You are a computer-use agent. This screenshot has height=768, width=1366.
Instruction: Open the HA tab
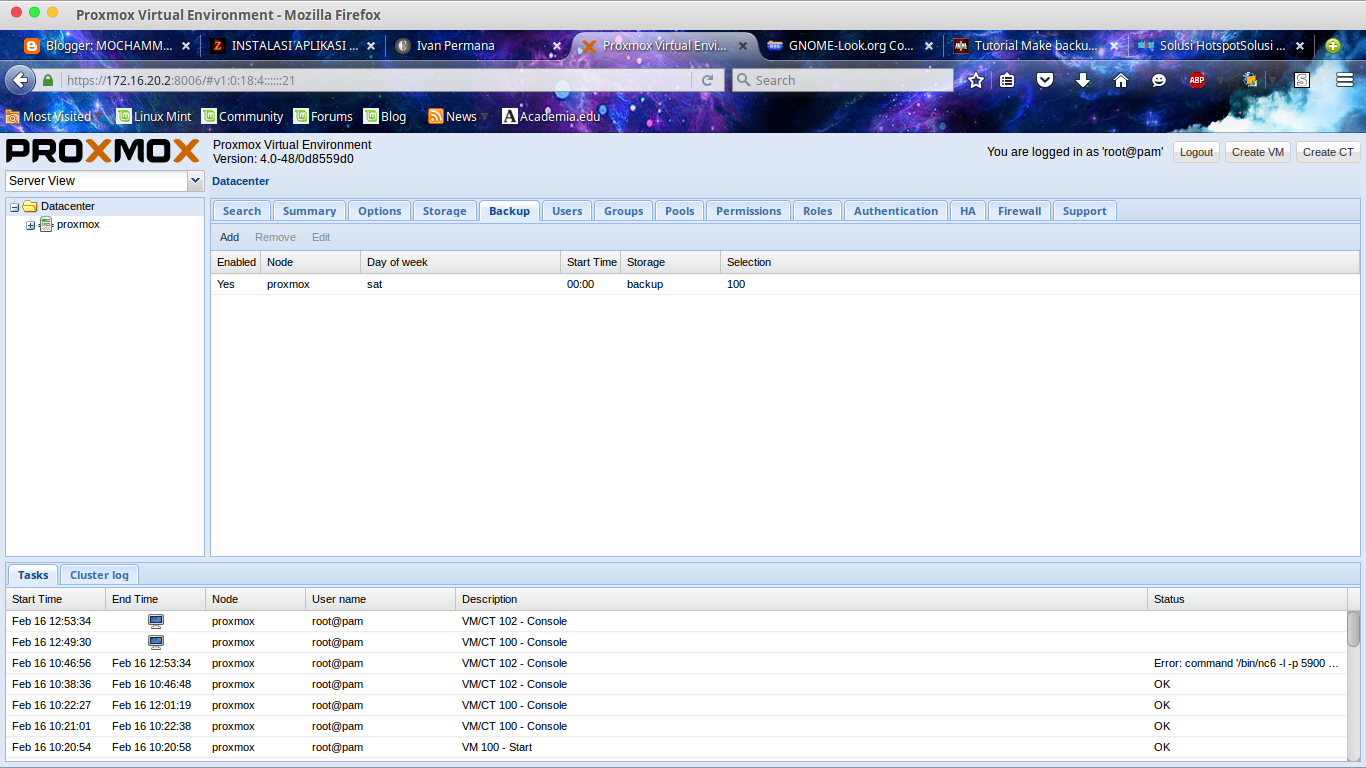(x=968, y=211)
